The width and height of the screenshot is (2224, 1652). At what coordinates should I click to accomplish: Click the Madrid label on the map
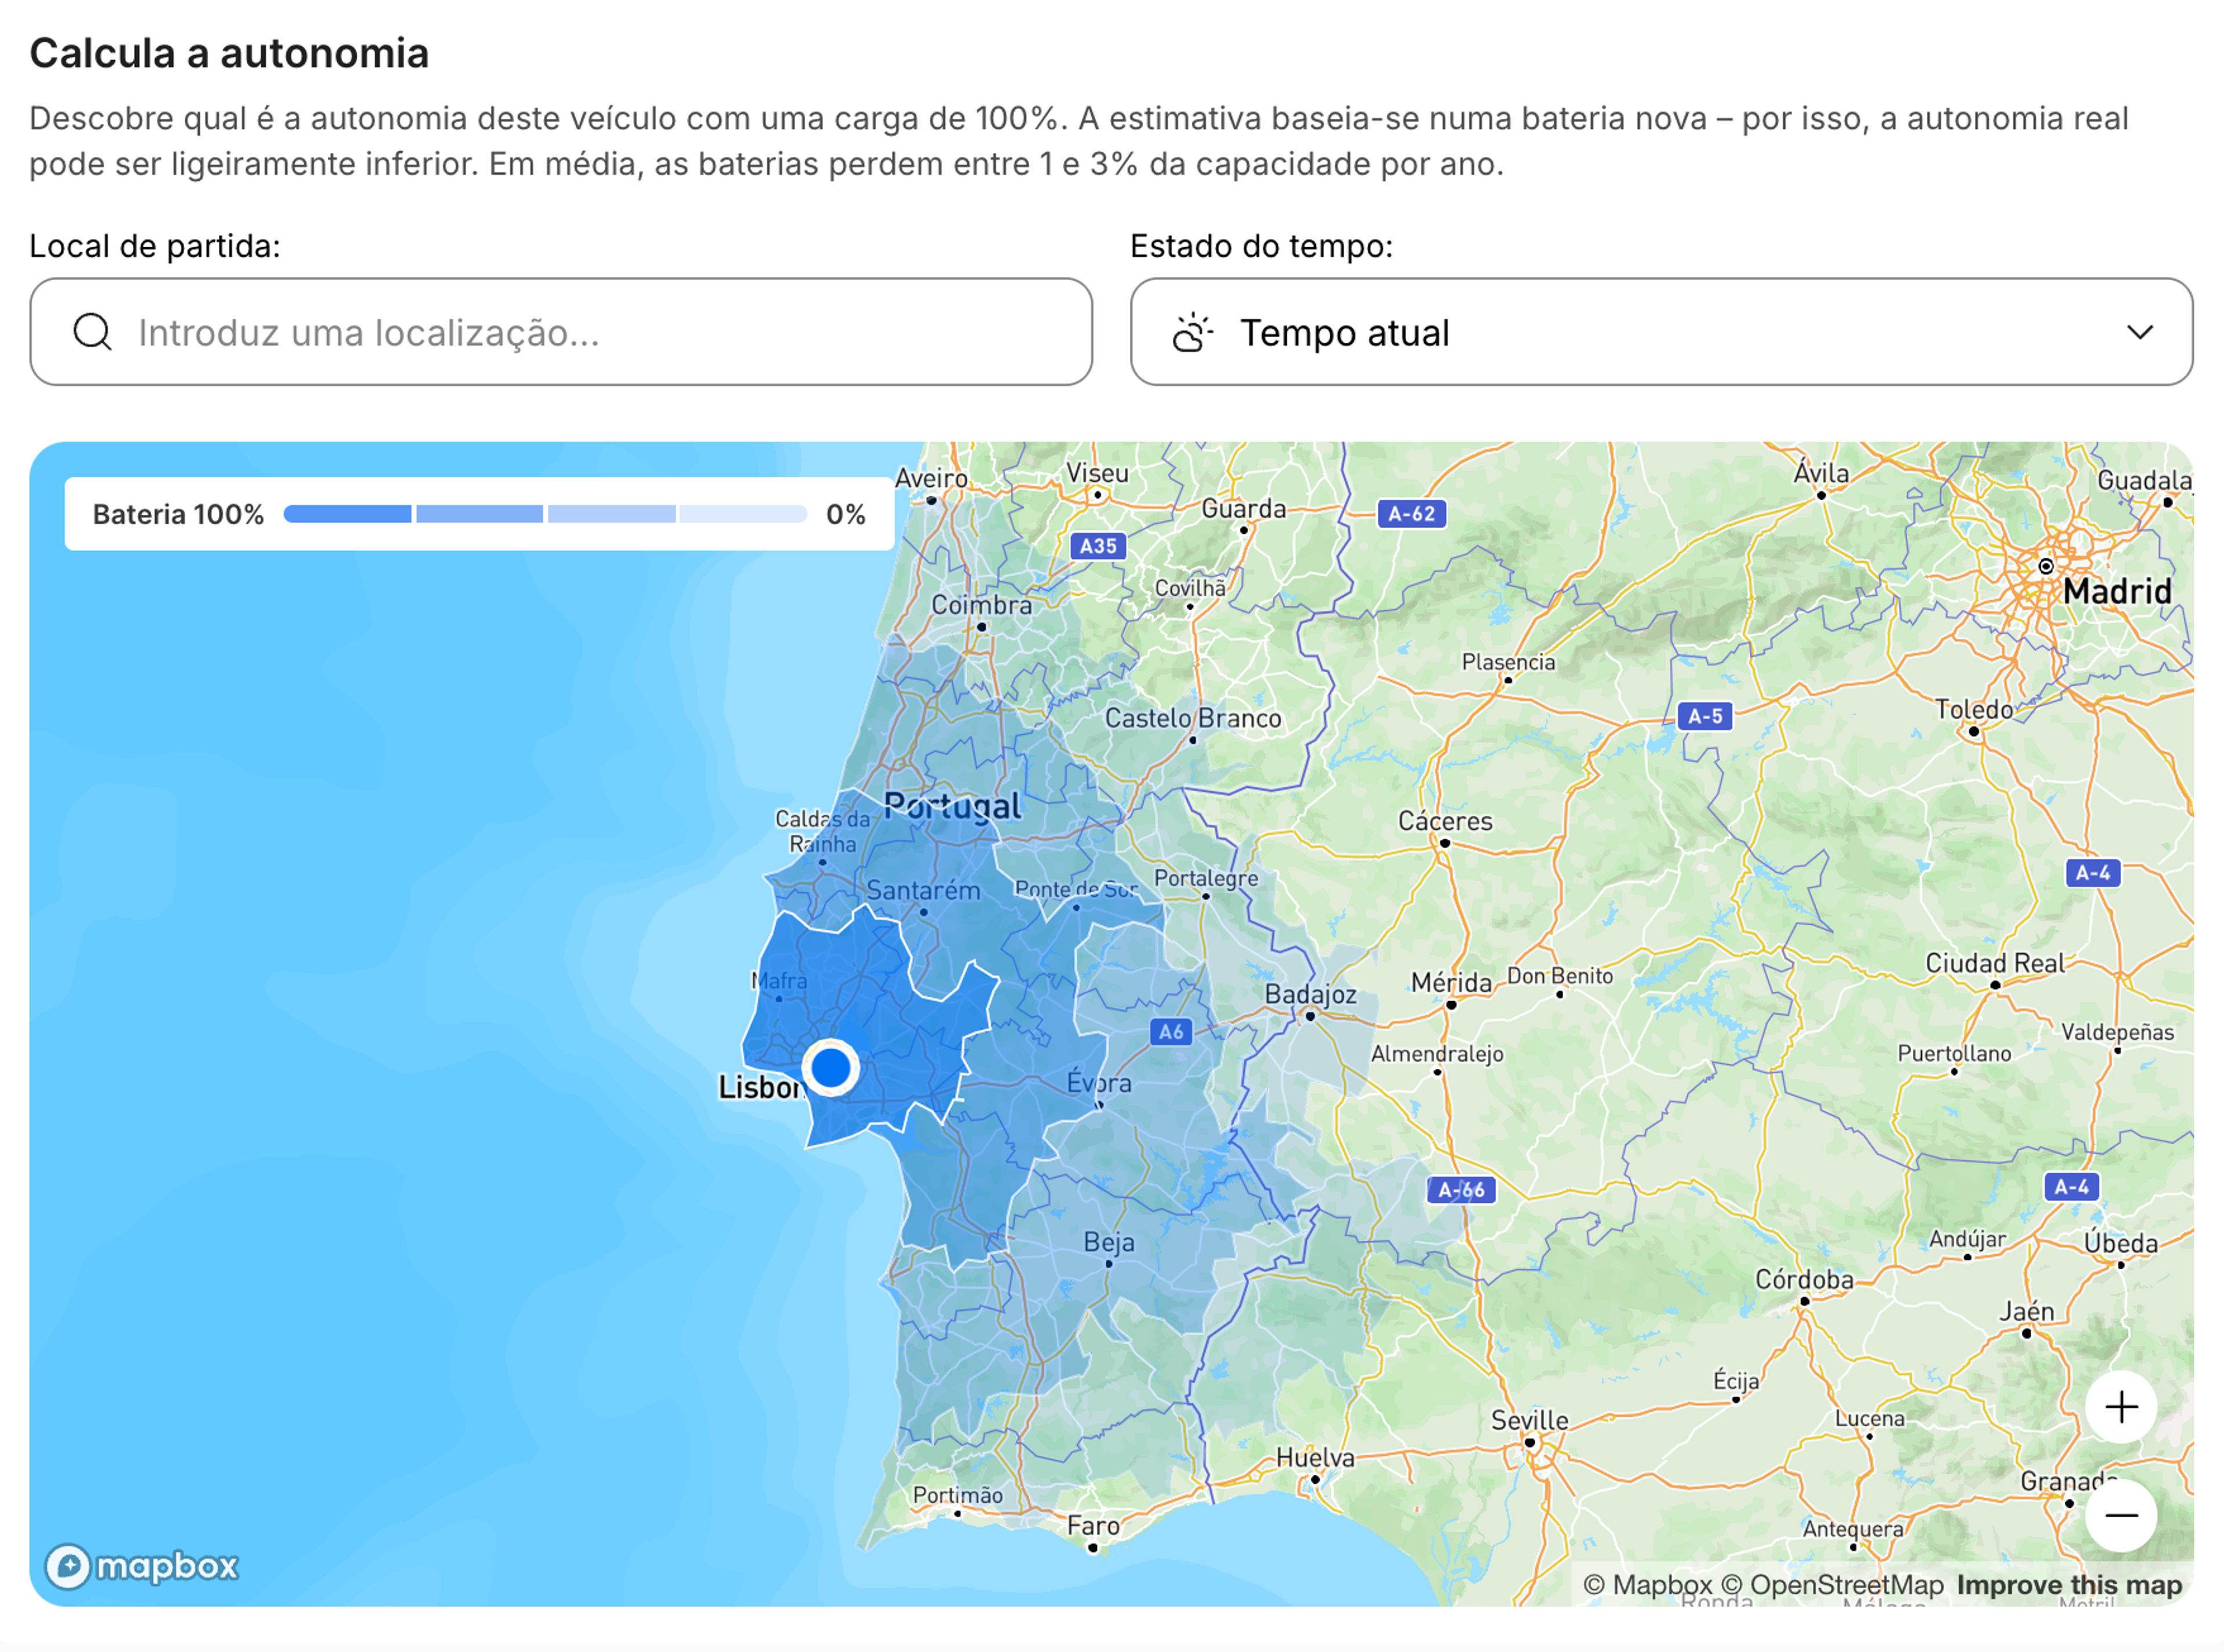click(x=2117, y=591)
